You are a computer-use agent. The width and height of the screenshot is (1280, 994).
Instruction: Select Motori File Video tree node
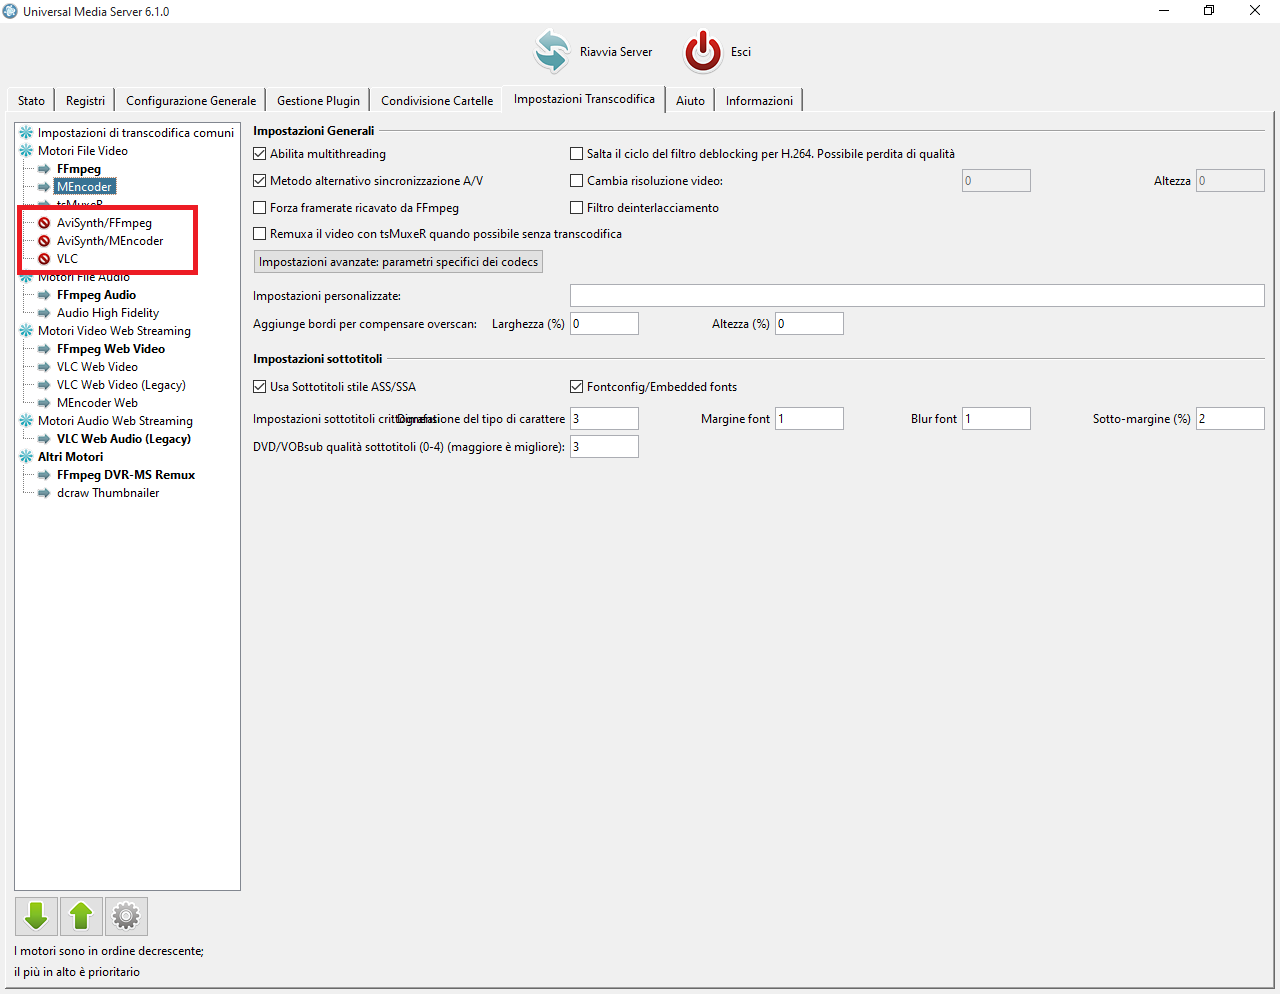(82, 151)
